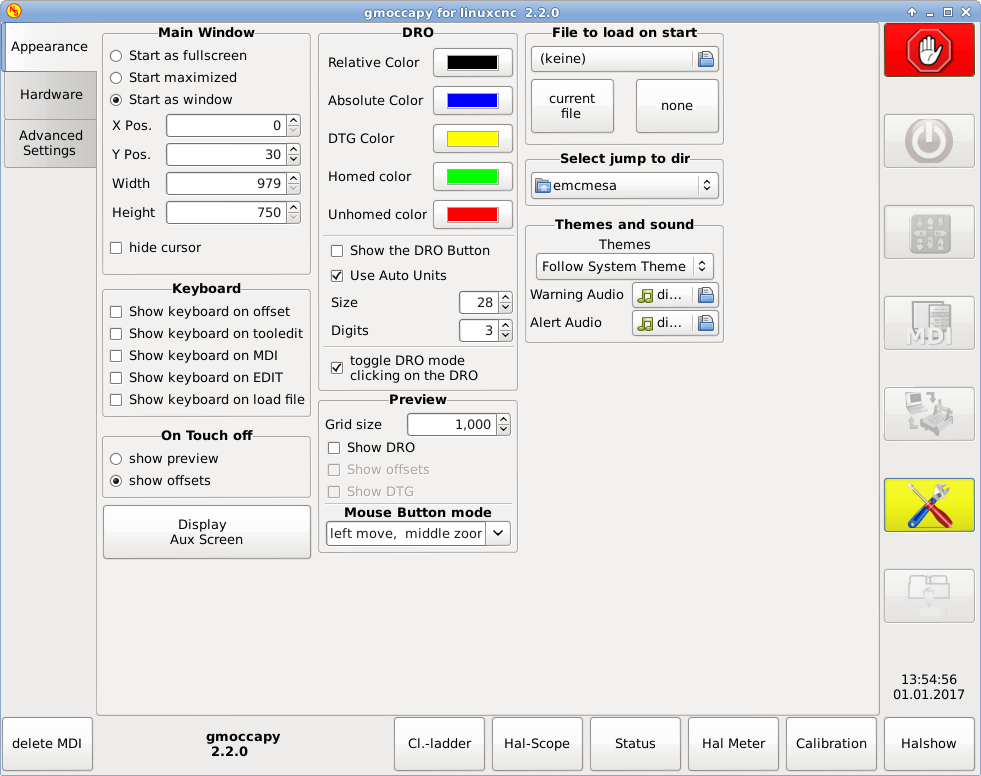Launch Halshow
981x776 pixels.
click(x=929, y=743)
